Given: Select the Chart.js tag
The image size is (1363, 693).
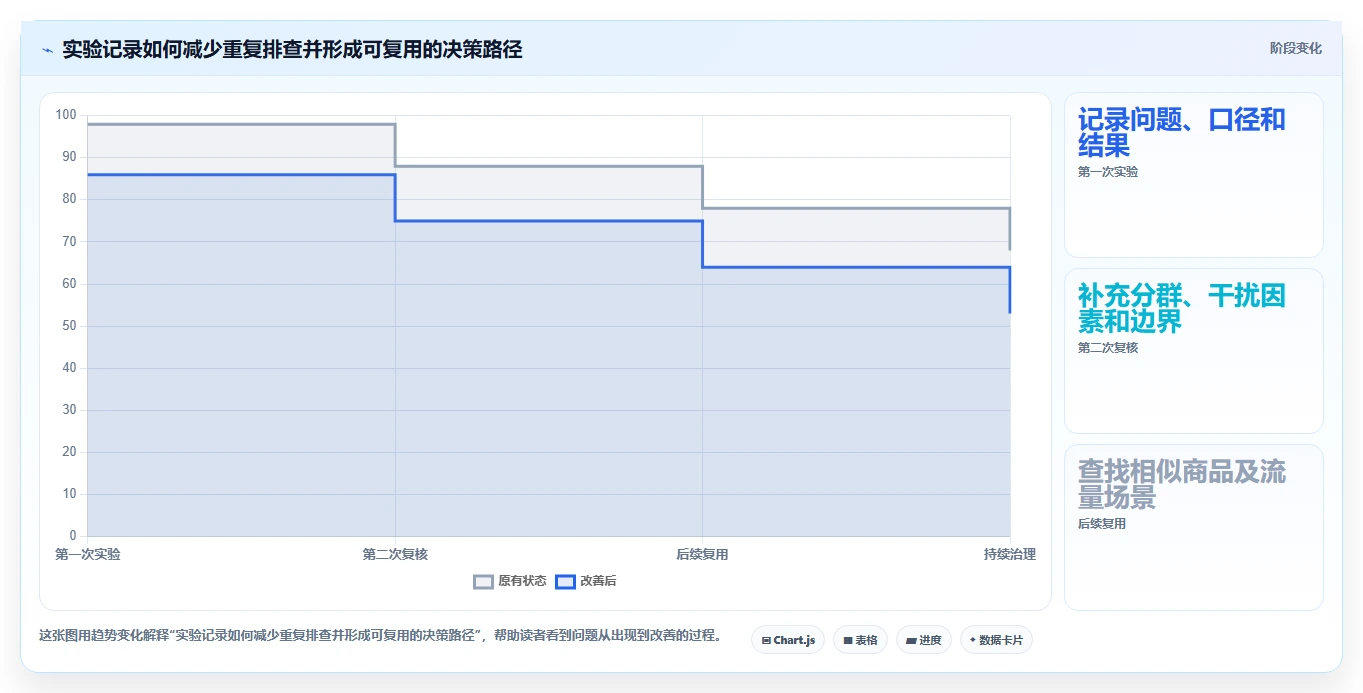Looking at the screenshot, I should point(788,640).
